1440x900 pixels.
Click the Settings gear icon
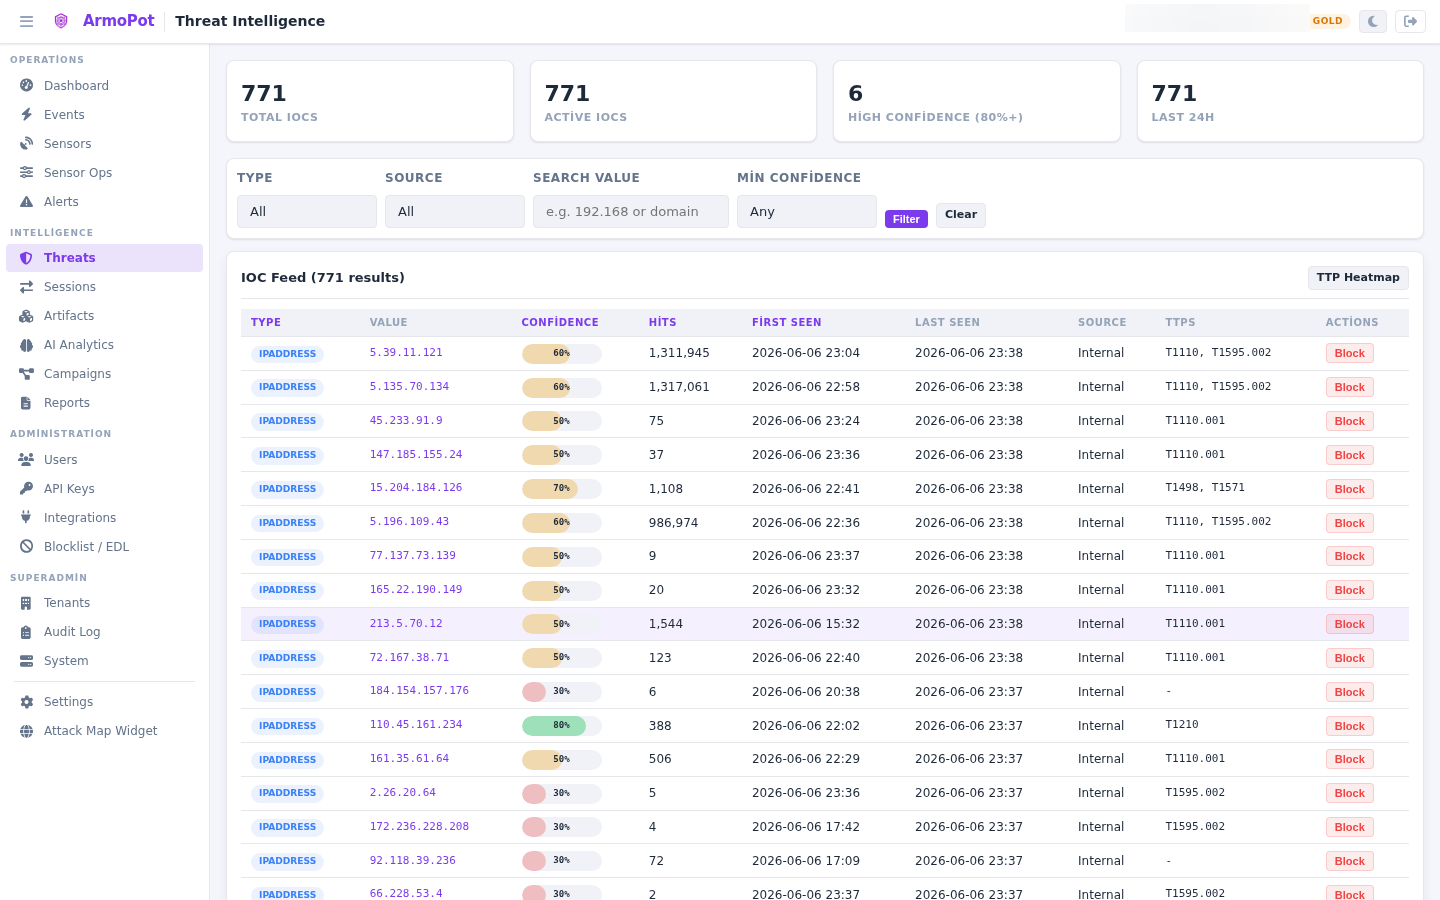click(x=27, y=702)
